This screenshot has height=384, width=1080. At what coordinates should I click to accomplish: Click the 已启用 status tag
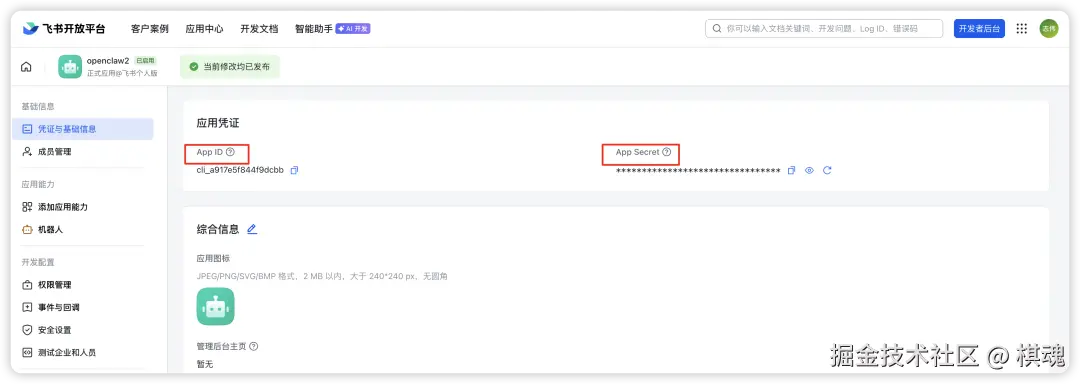click(x=146, y=61)
